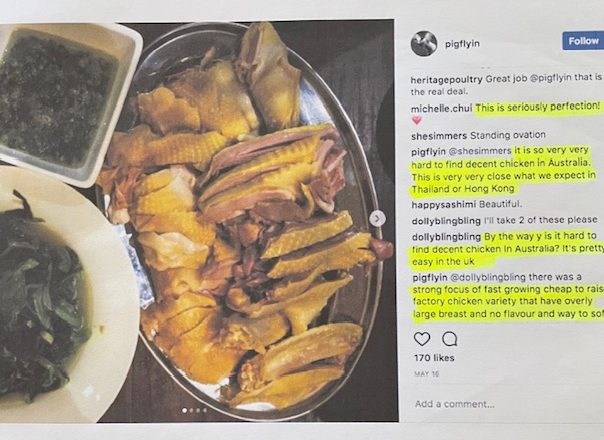Select first carousel dot indicator
The height and width of the screenshot is (440, 604).
pos(185,410)
